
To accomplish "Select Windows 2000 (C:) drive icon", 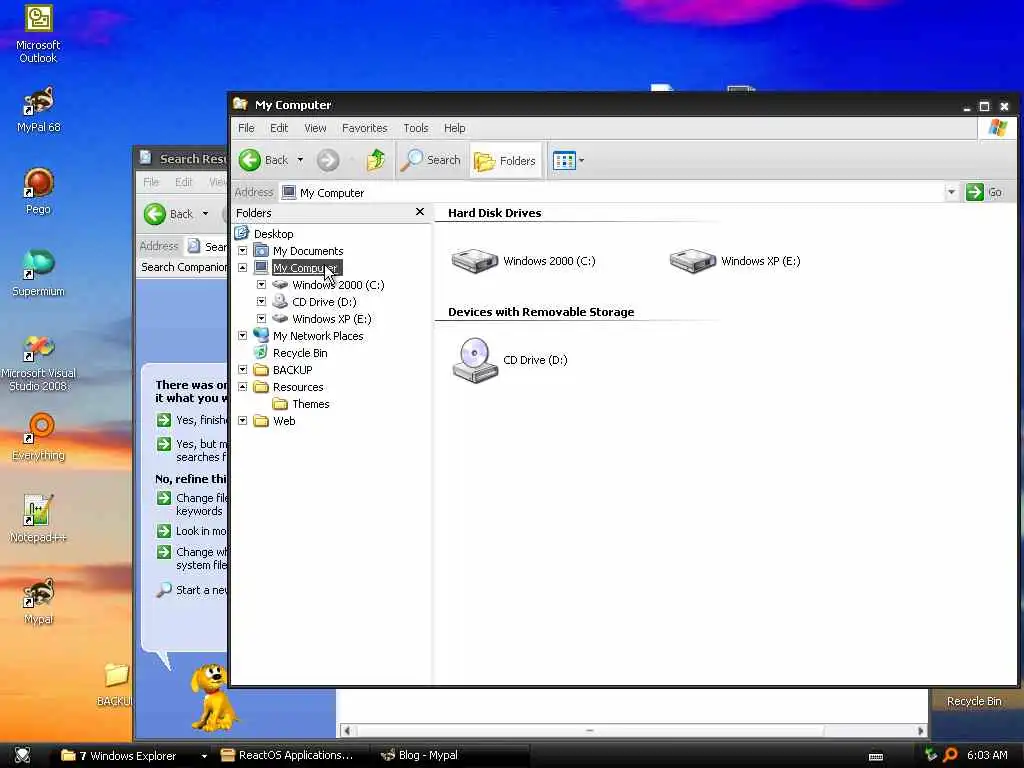I will click(x=523, y=261).
